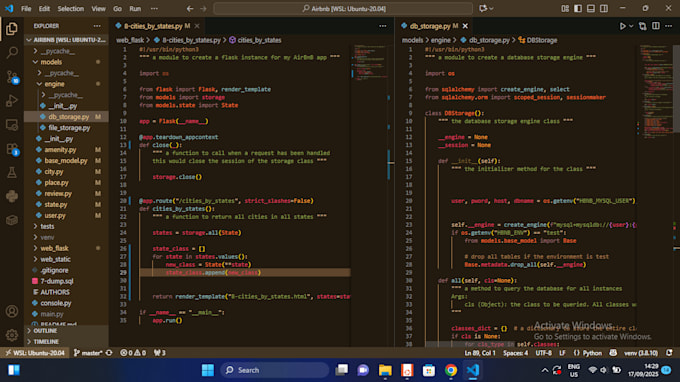Click the WSL: Ubuntu-20.04 remote indicator

tap(35, 353)
